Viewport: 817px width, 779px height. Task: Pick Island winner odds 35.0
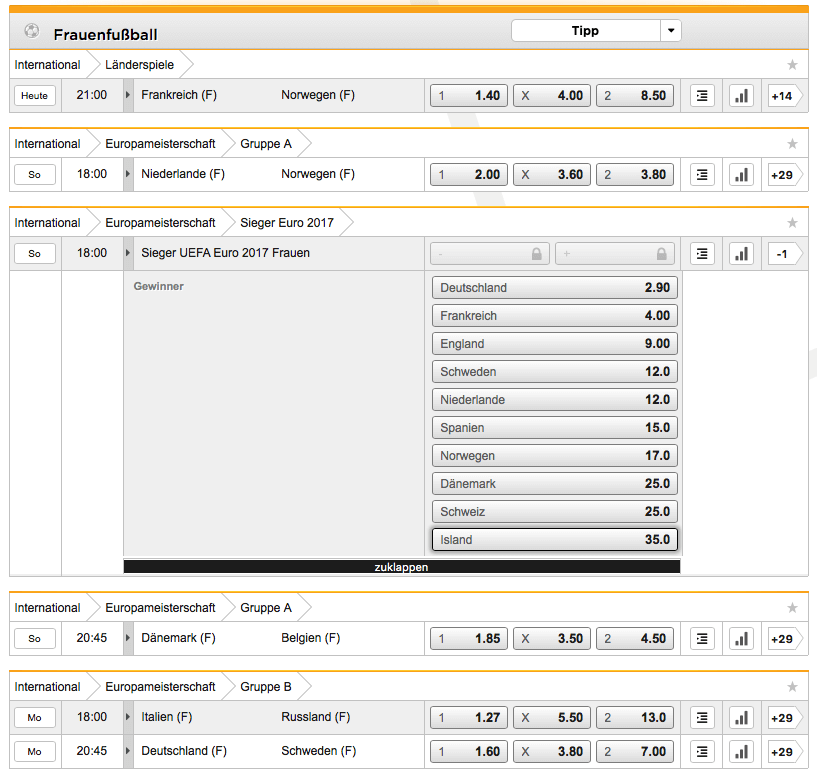555,540
